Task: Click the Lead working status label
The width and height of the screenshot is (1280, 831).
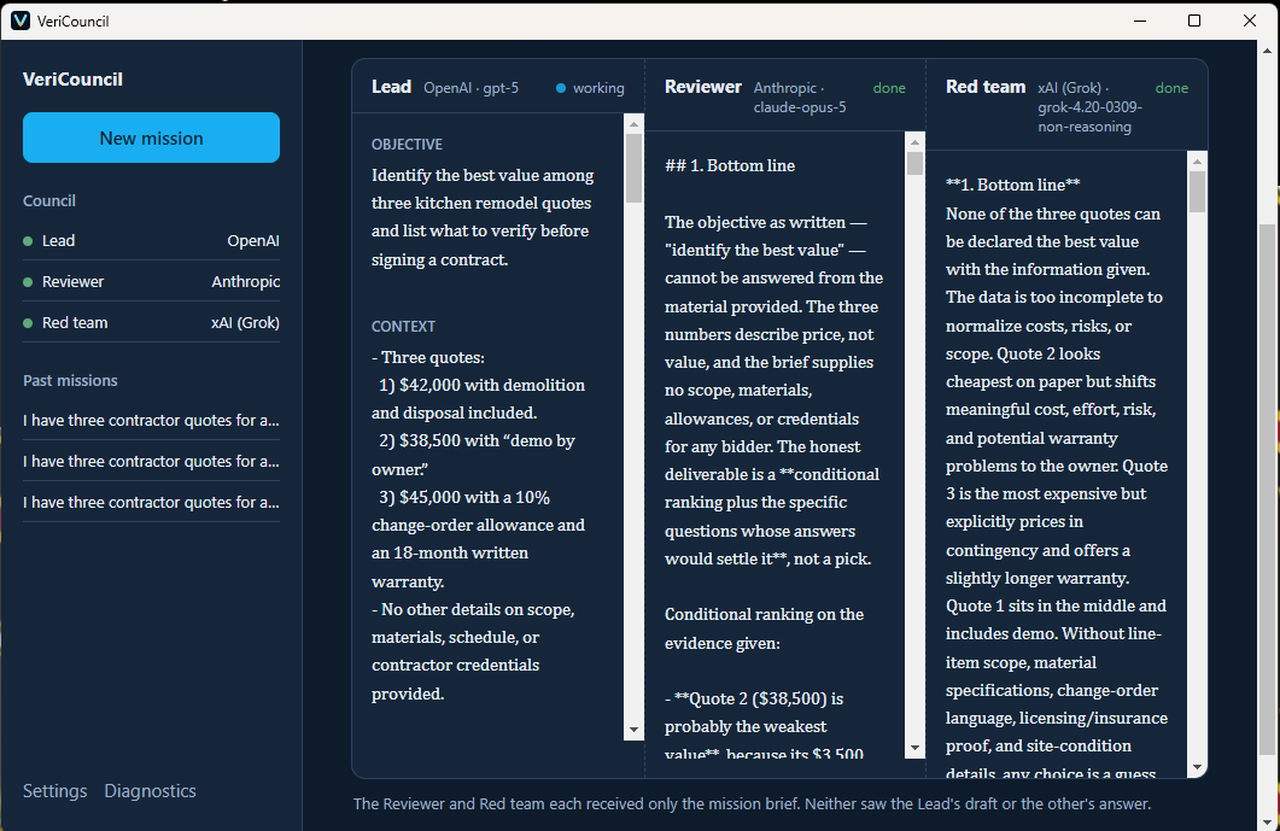Action: pyautogui.click(x=598, y=88)
